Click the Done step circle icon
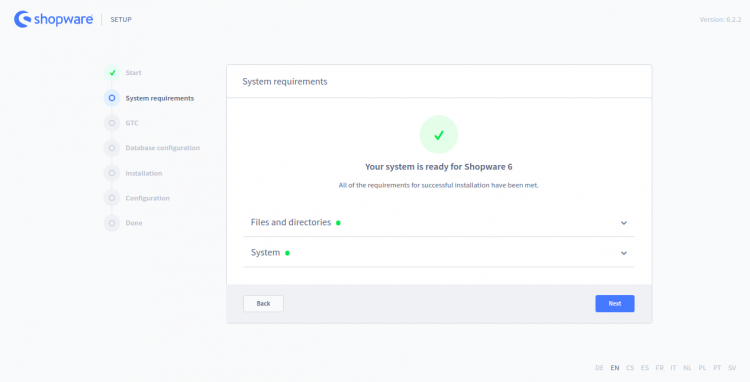This screenshot has height=382, width=750. click(112, 223)
